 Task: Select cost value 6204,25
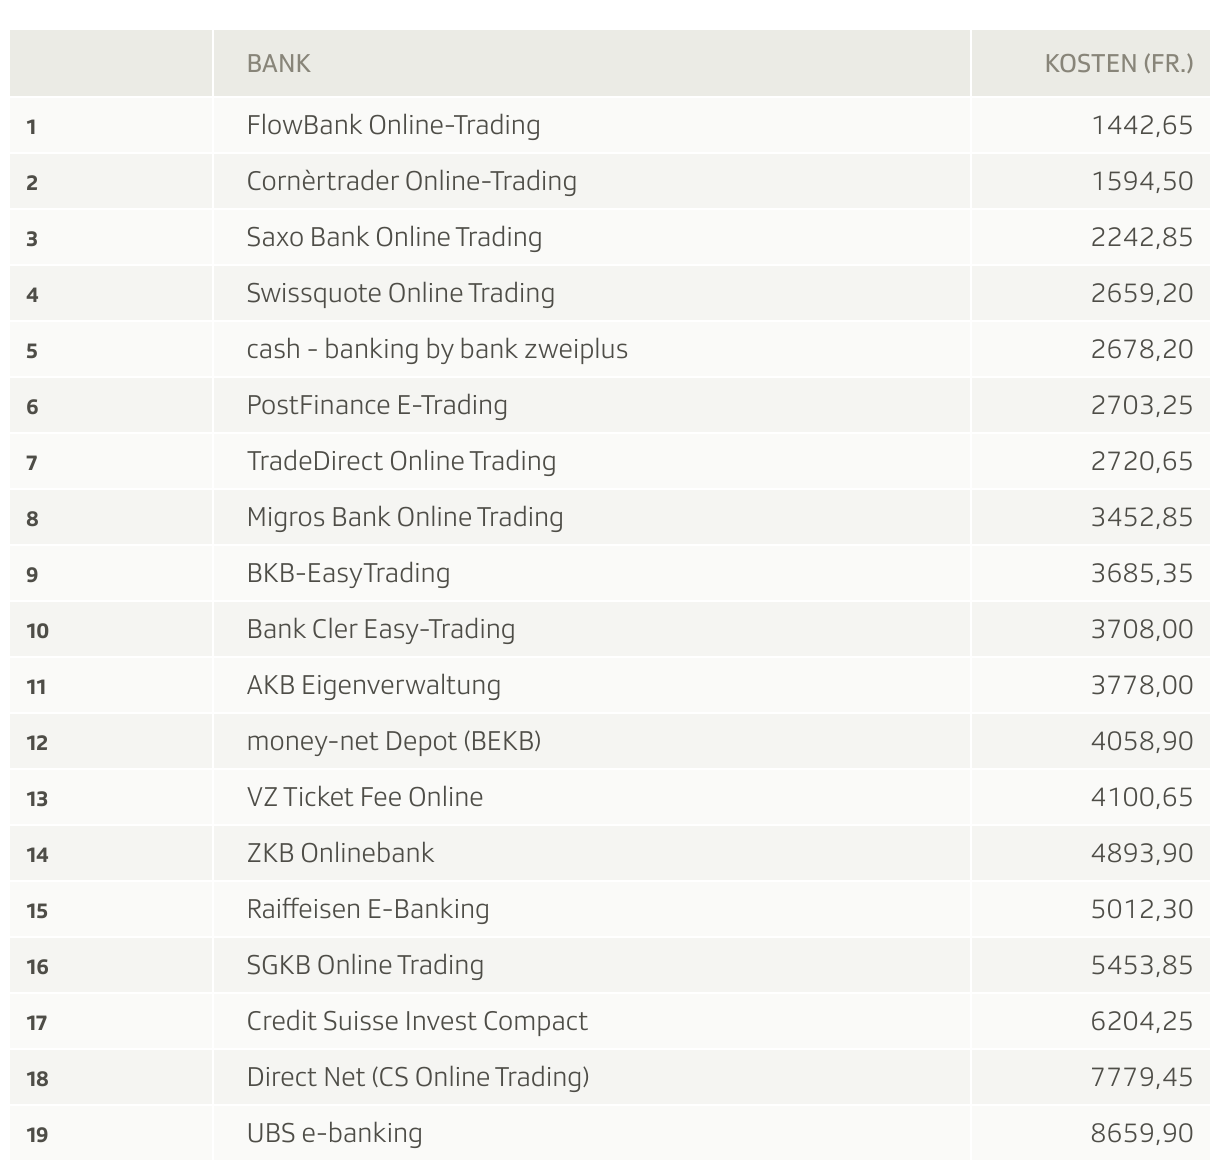pos(1142,1021)
